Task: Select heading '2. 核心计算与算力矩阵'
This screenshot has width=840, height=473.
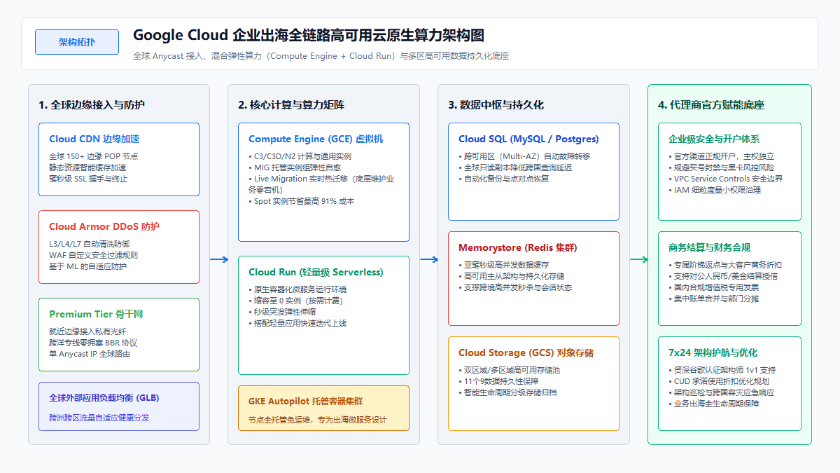Action: 291,105
